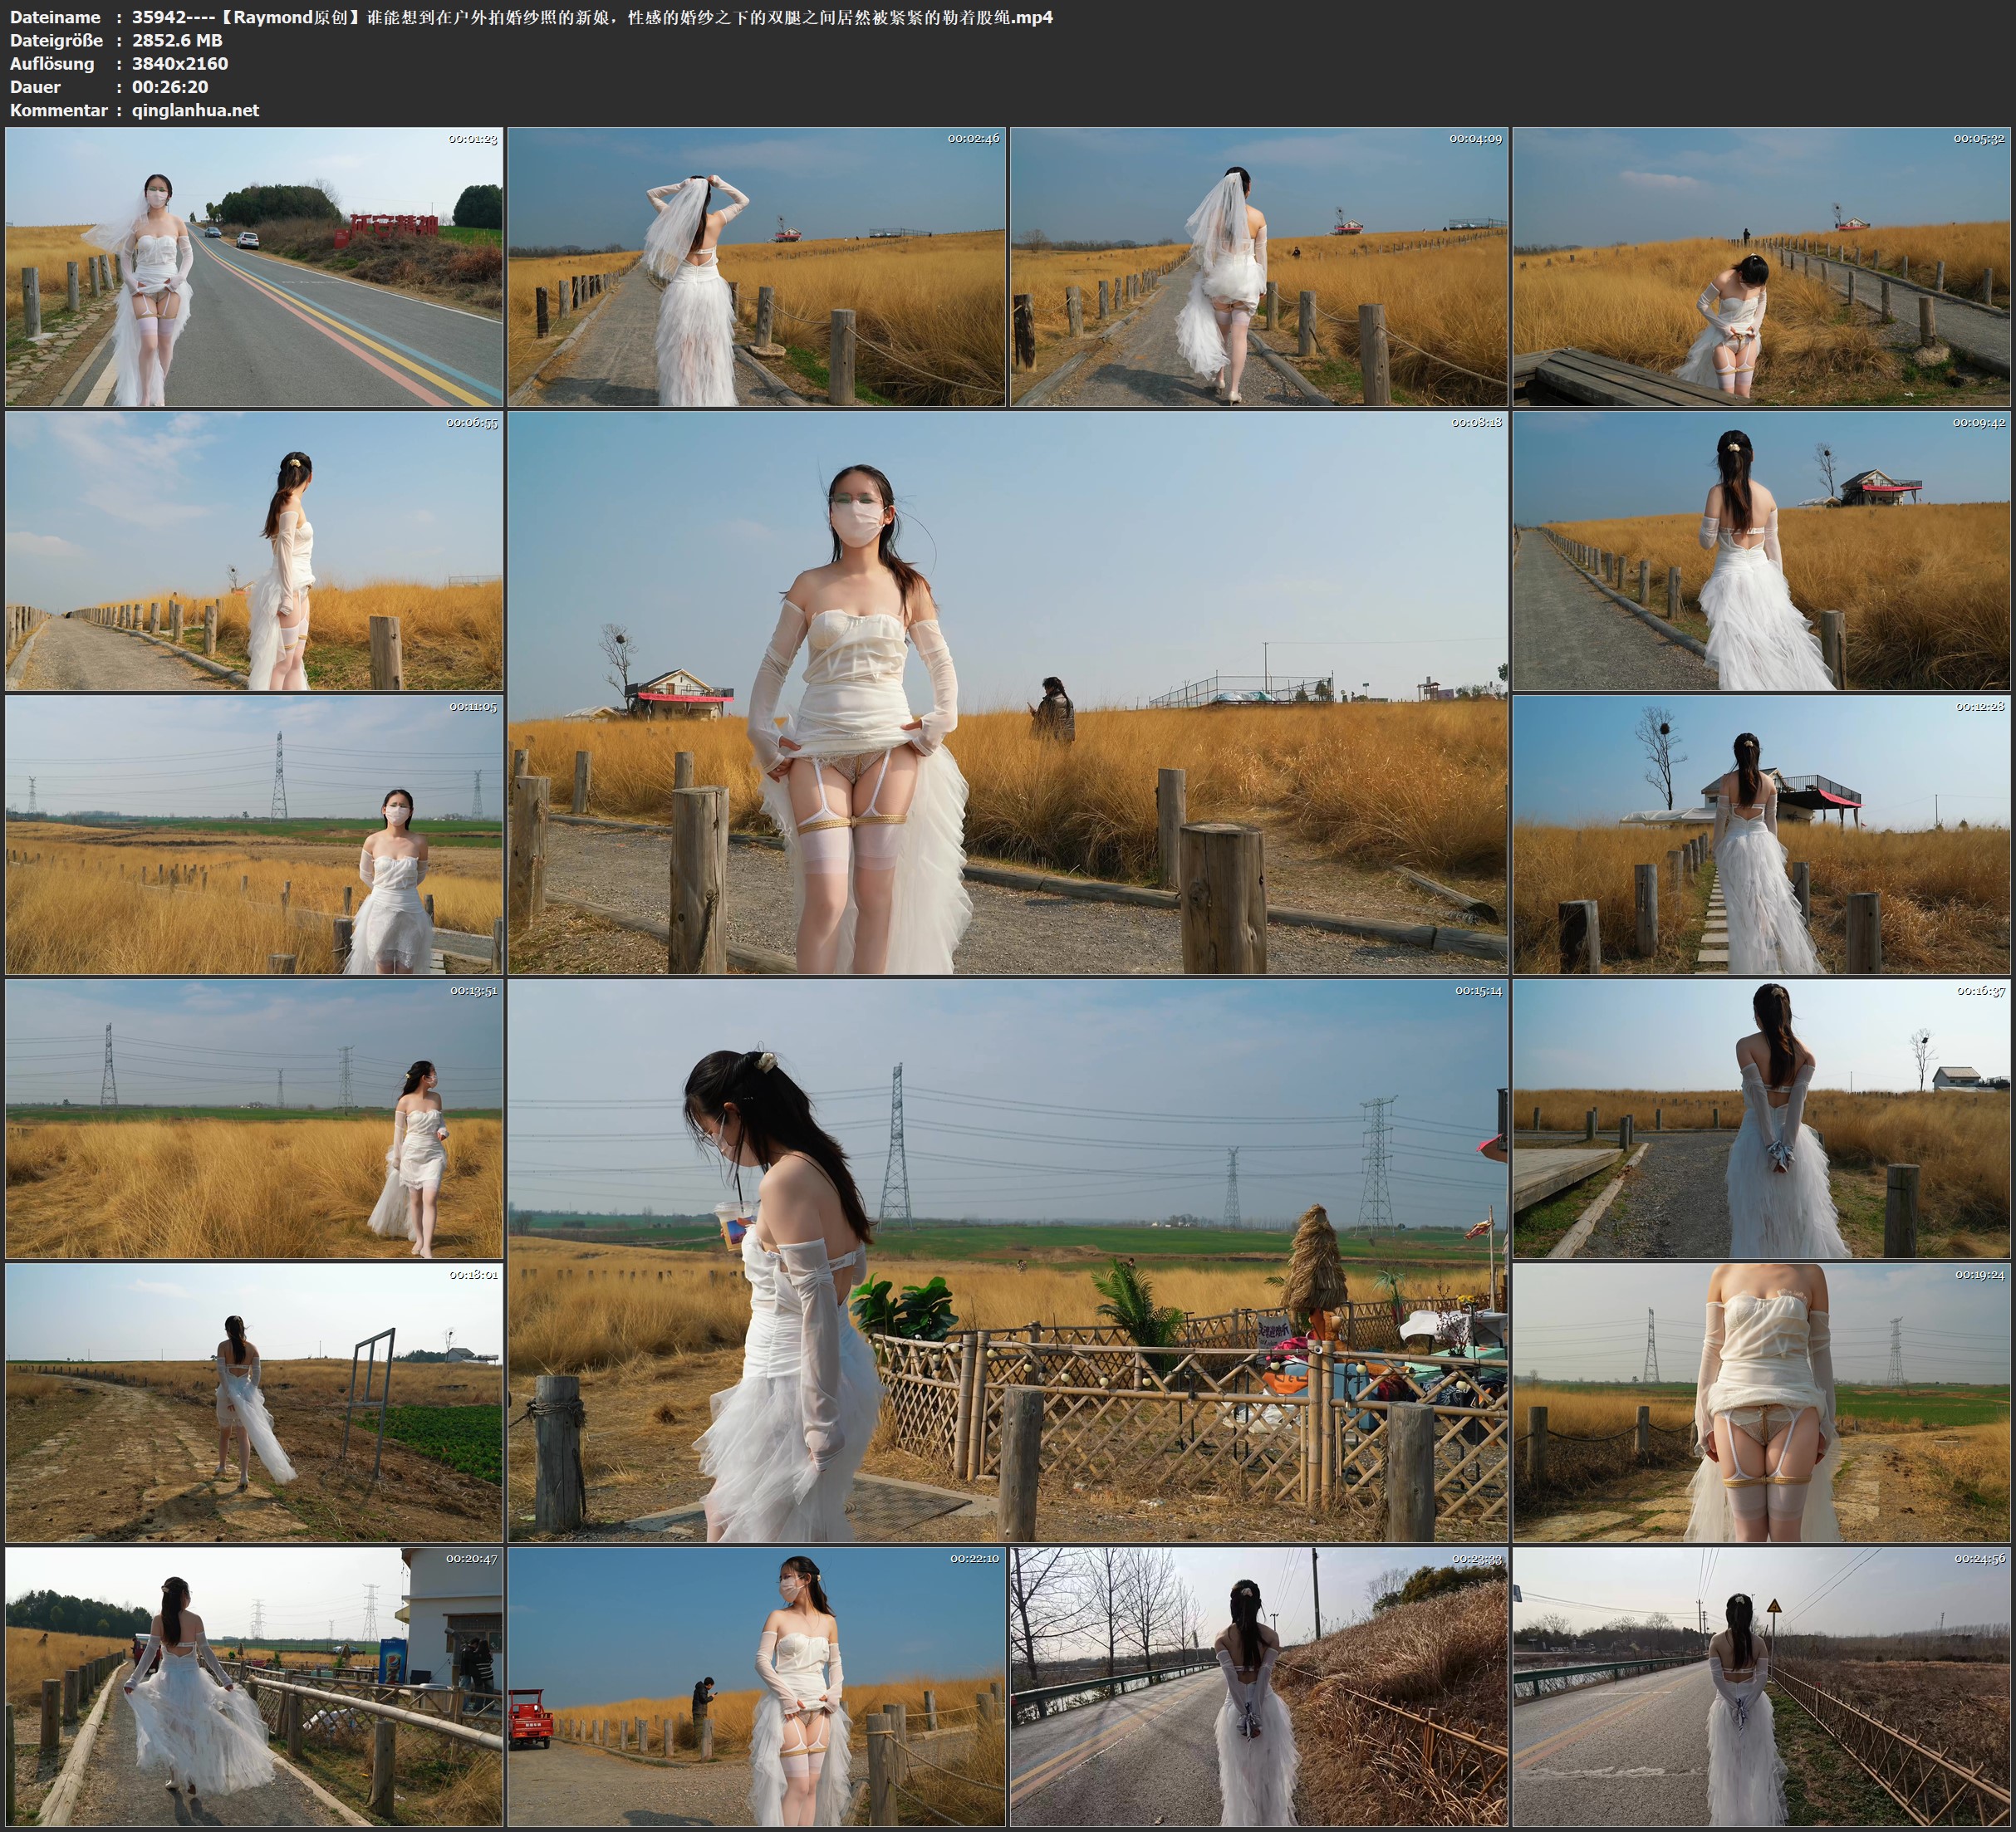This screenshot has height=1832, width=2016.
Task: Open the last thumbnail at 00:24:56
Action: [x=1762, y=1687]
